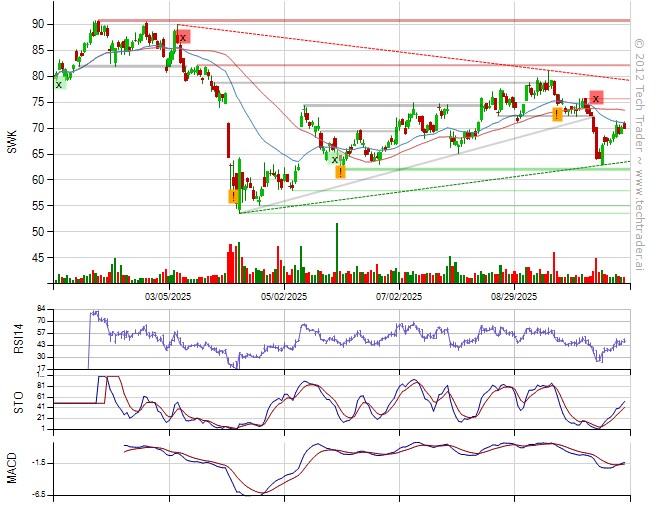Click the SWK ticker axis label

click(12, 141)
